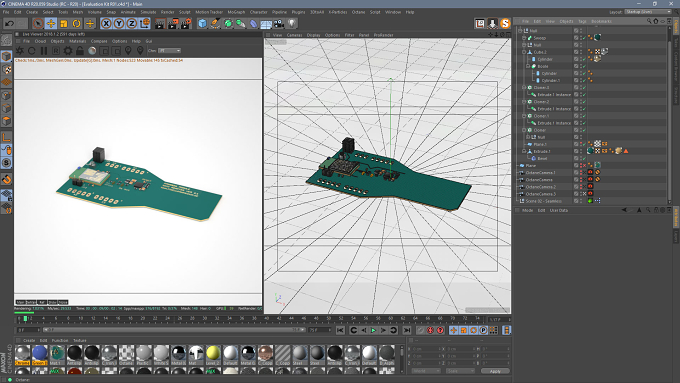Activate the Move tool
This screenshot has width=680, height=383.
[51, 23]
